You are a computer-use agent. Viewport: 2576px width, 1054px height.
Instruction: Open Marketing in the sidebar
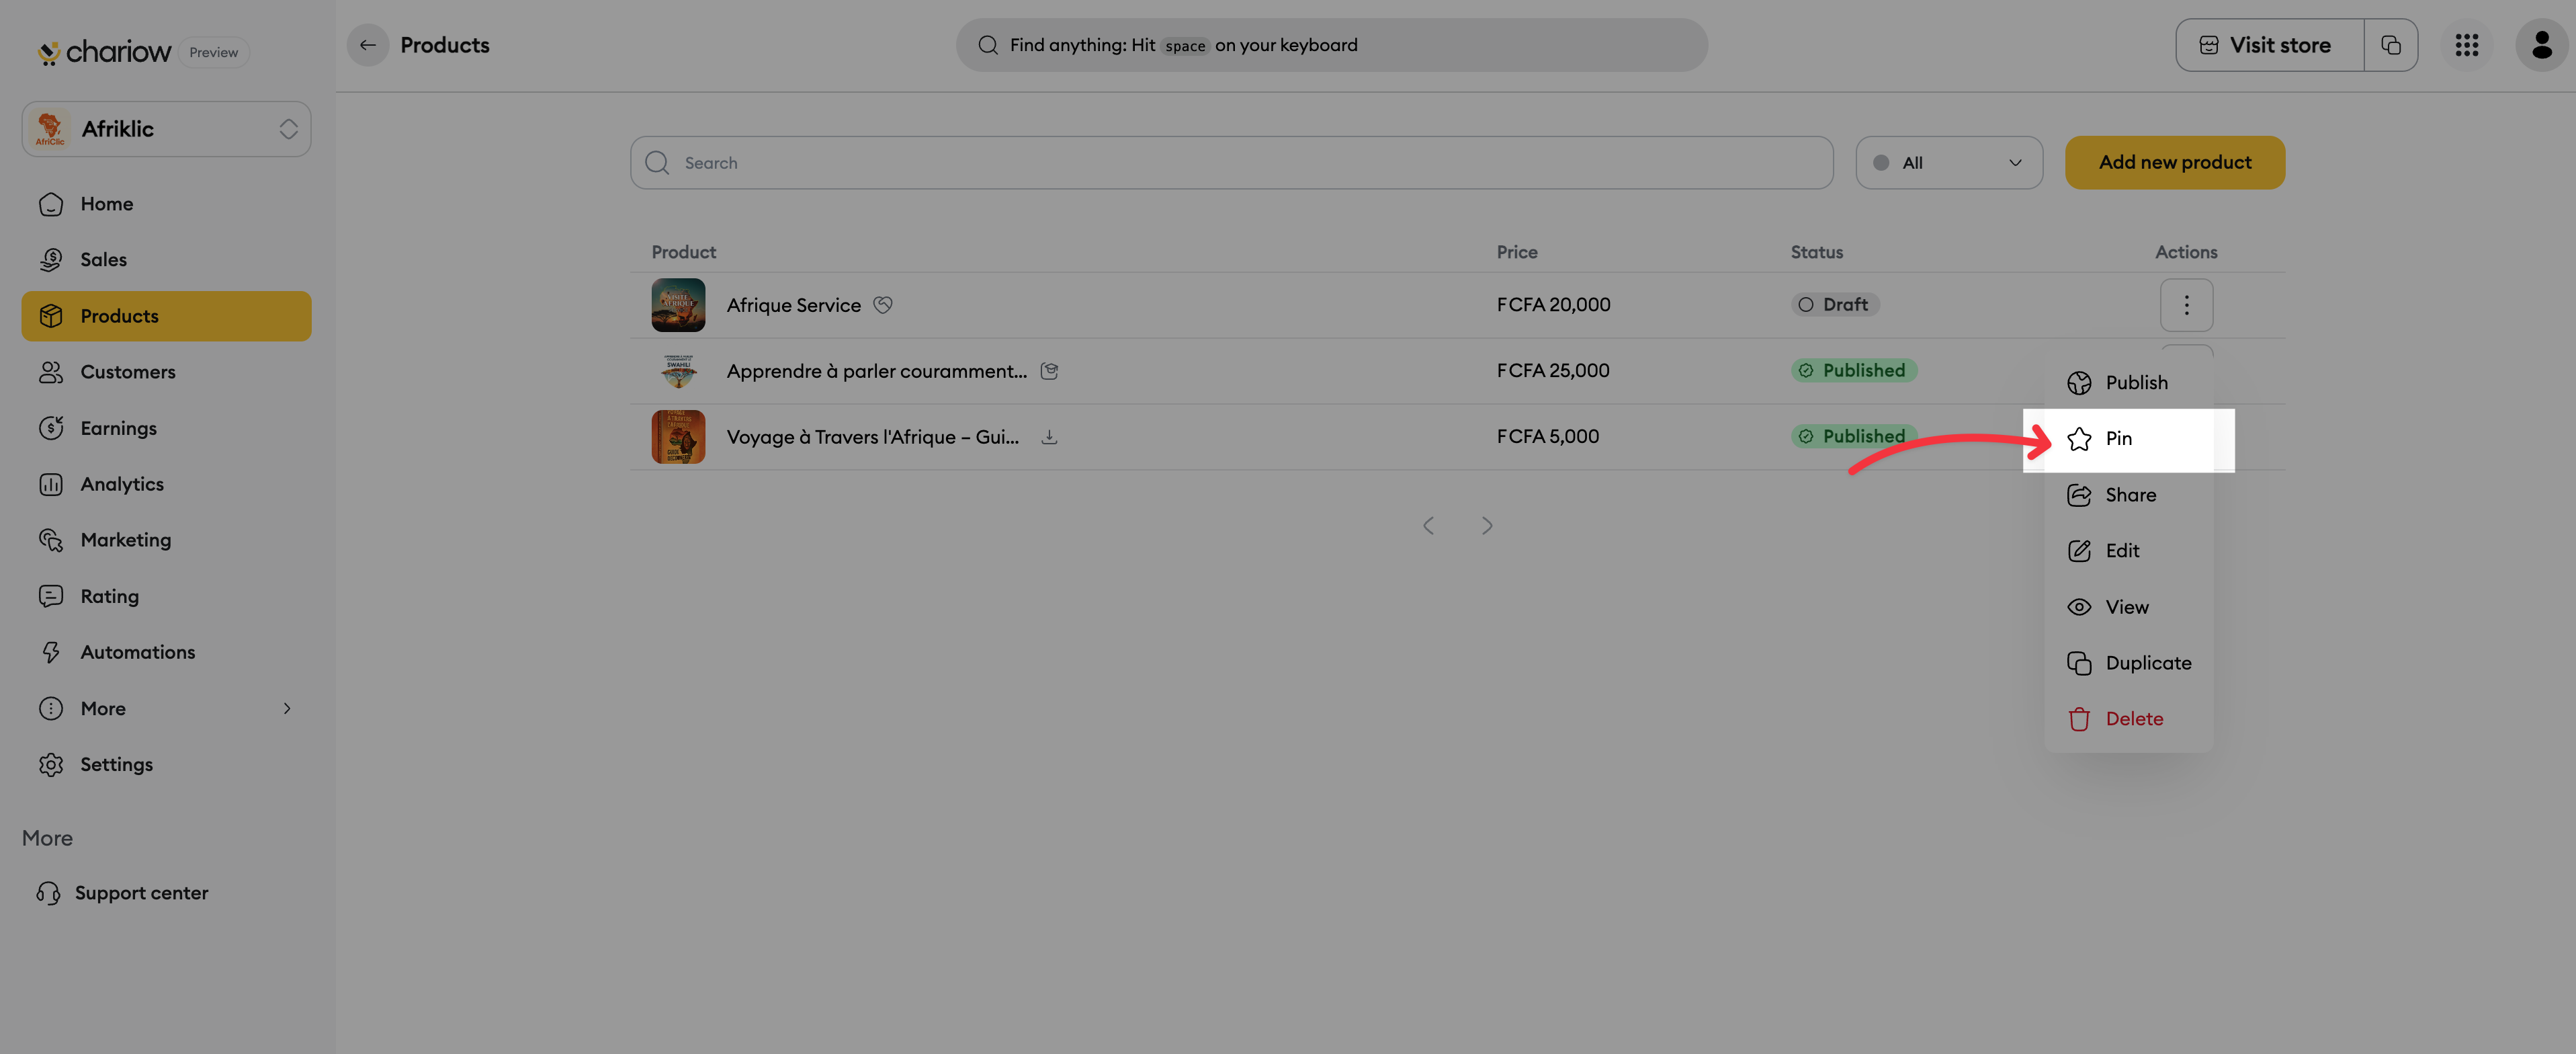[x=166, y=540]
